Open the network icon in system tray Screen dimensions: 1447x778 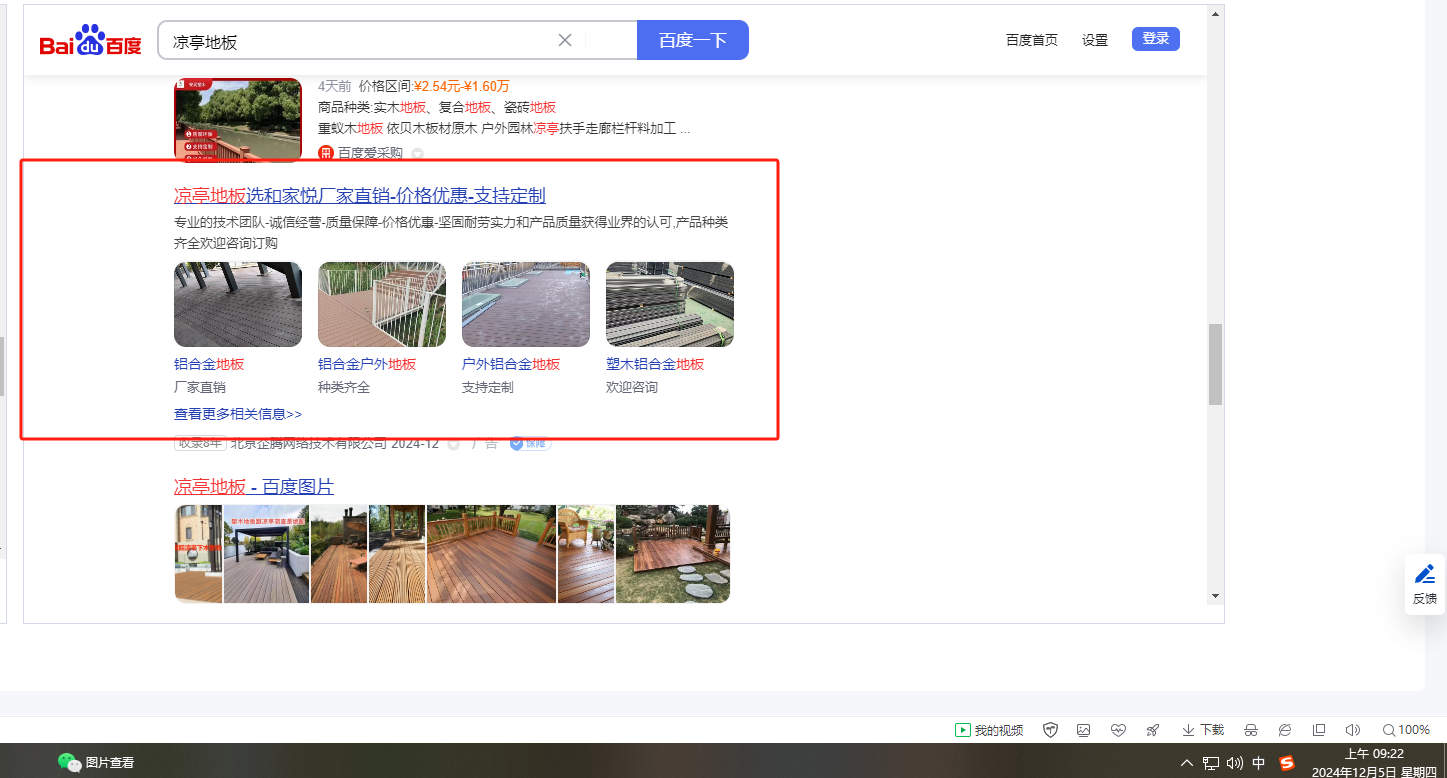point(1211,763)
